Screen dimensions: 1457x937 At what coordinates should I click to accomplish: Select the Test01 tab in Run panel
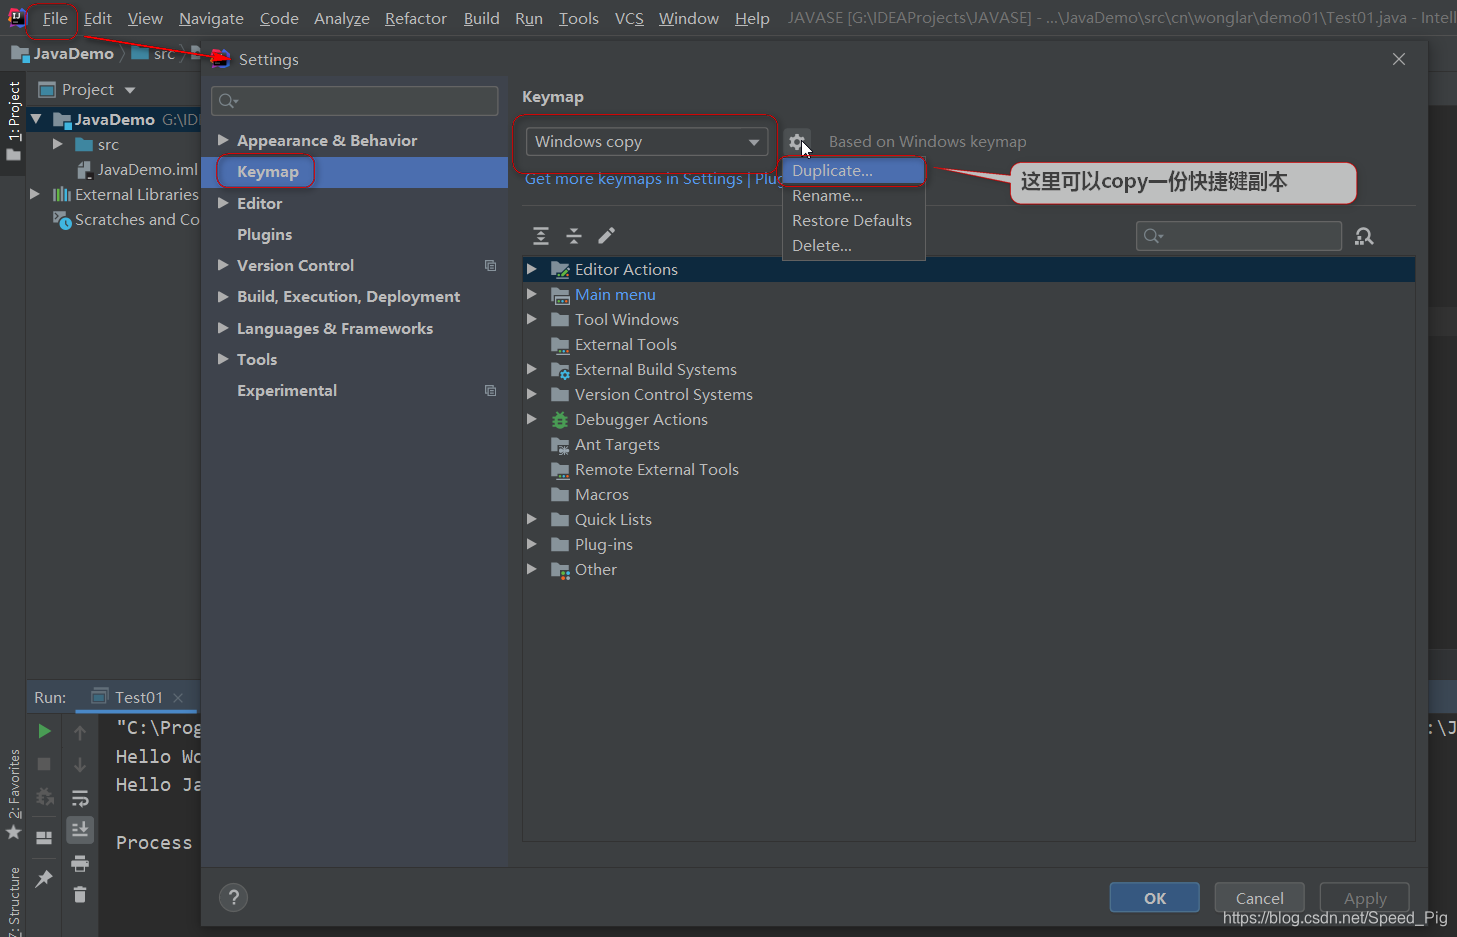pyautogui.click(x=138, y=697)
